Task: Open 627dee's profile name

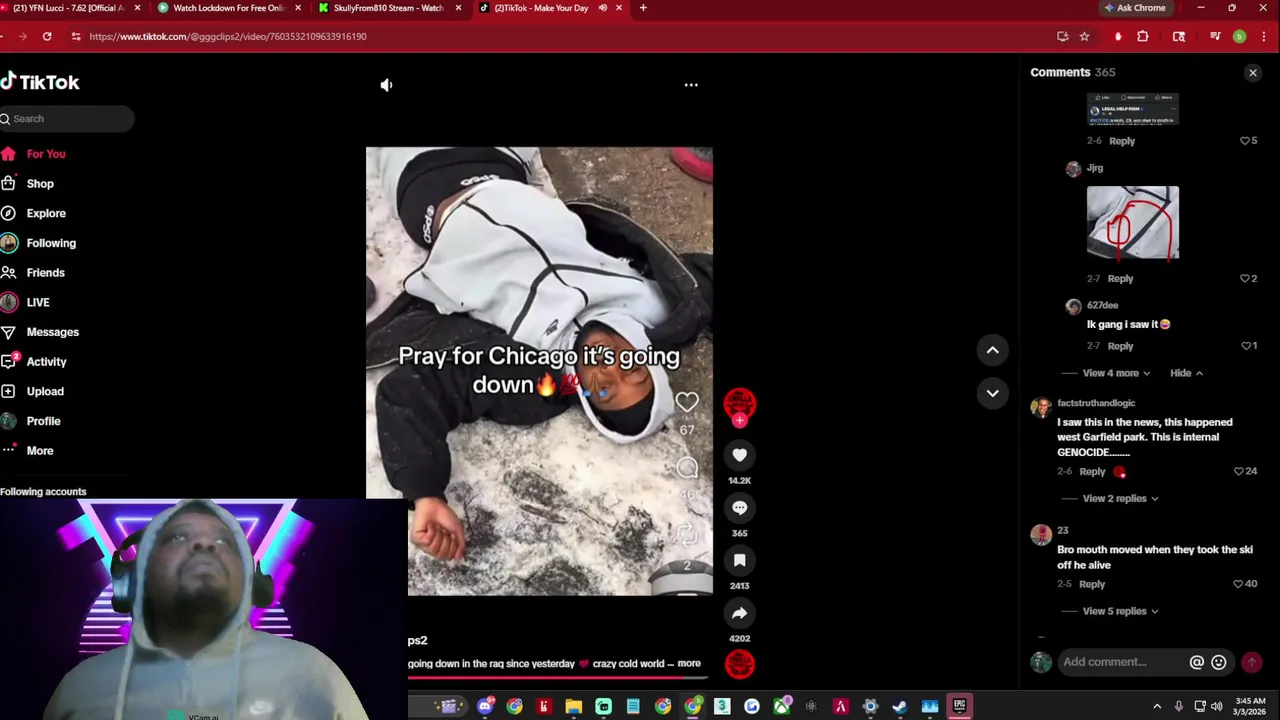Action: (1102, 305)
